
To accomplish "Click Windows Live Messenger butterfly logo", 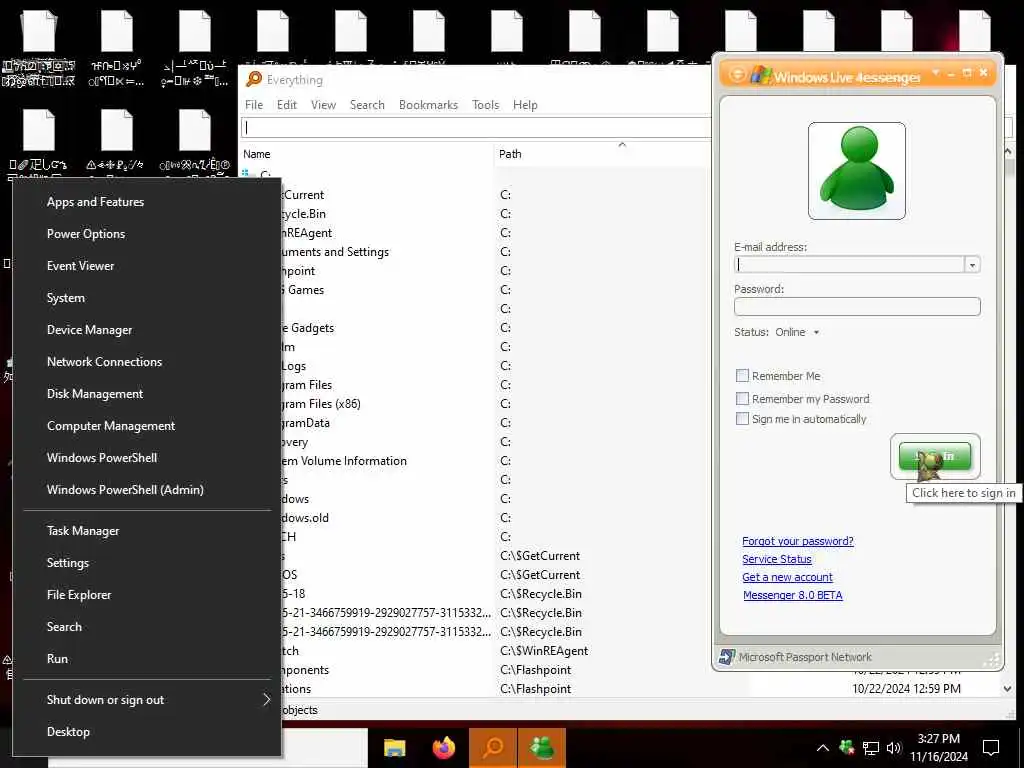I will click(x=760, y=75).
